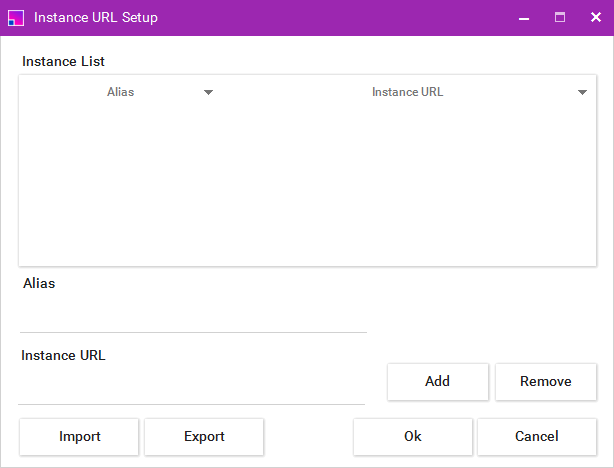Click the "Instance List" section label

click(63, 62)
